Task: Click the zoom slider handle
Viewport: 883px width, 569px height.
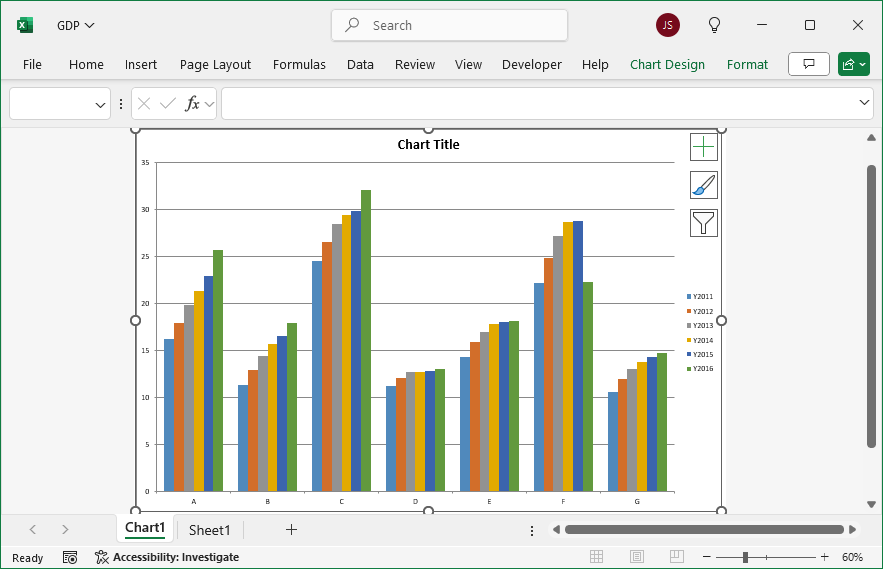Action: click(745, 557)
